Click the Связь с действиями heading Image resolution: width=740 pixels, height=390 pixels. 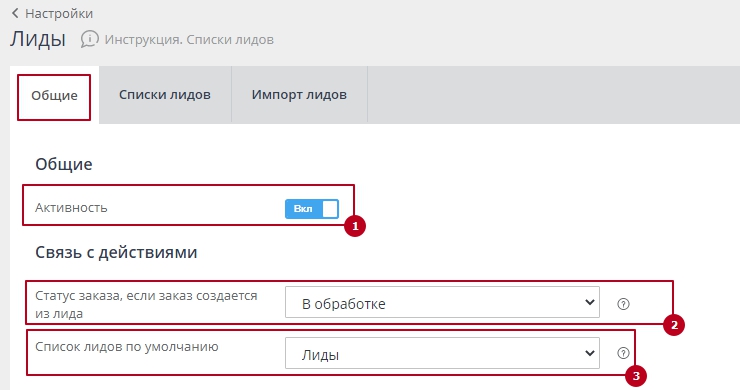[116, 252]
